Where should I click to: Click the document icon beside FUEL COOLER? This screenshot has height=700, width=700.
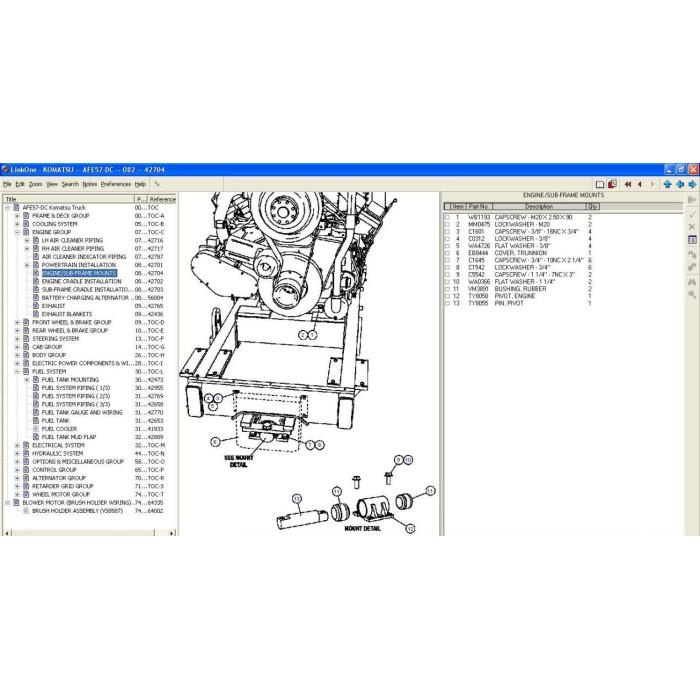(x=36, y=429)
